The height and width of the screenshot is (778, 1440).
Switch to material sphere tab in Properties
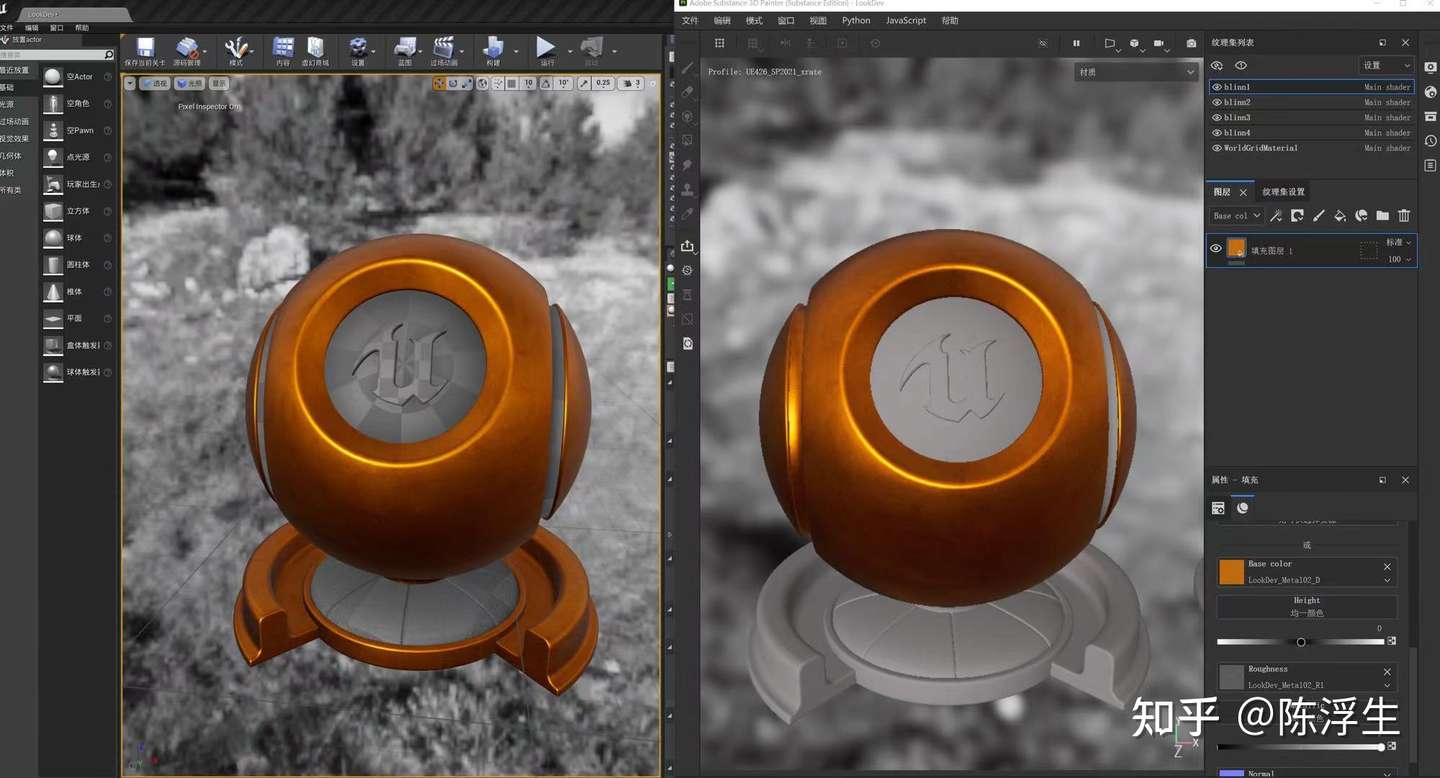click(1242, 508)
